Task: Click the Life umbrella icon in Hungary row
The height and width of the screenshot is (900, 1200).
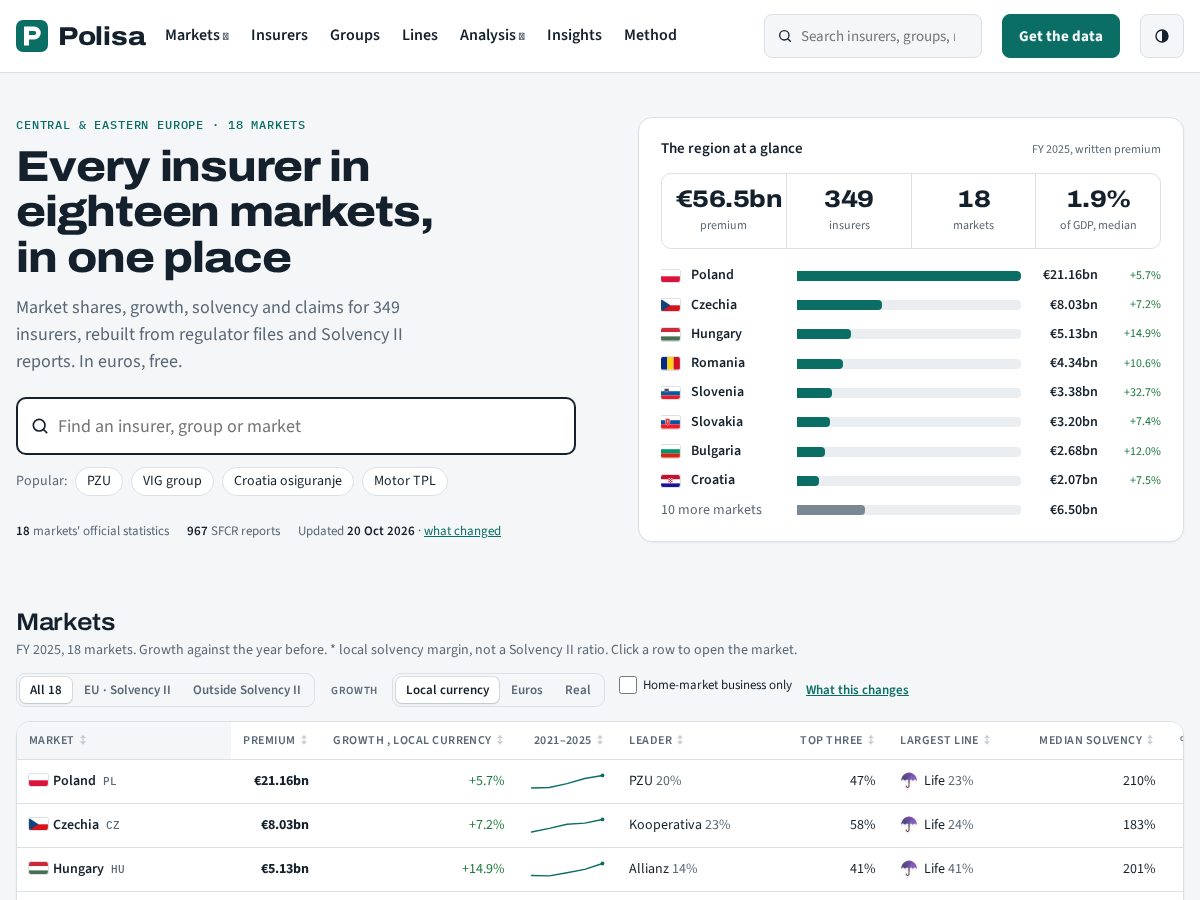Action: pos(909,869)
